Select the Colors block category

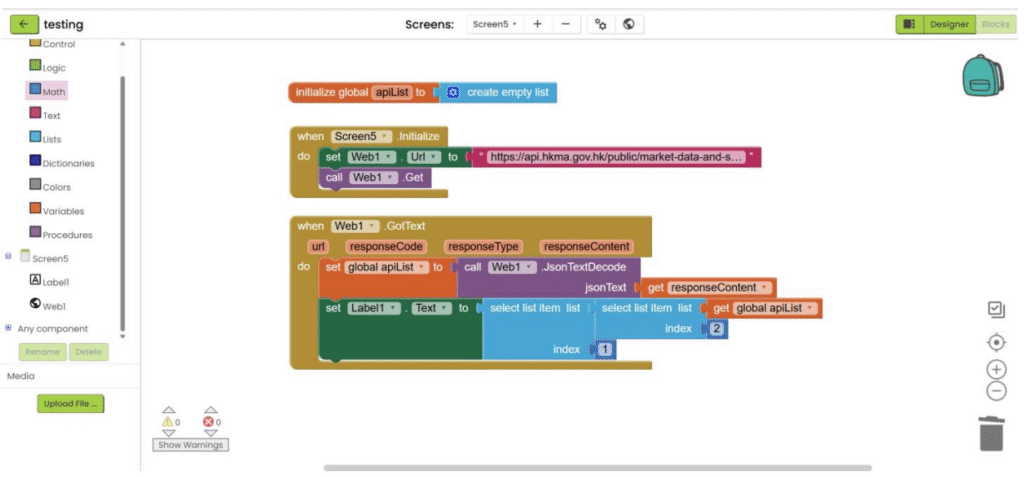pyautogui.click(x=56, y=187)
